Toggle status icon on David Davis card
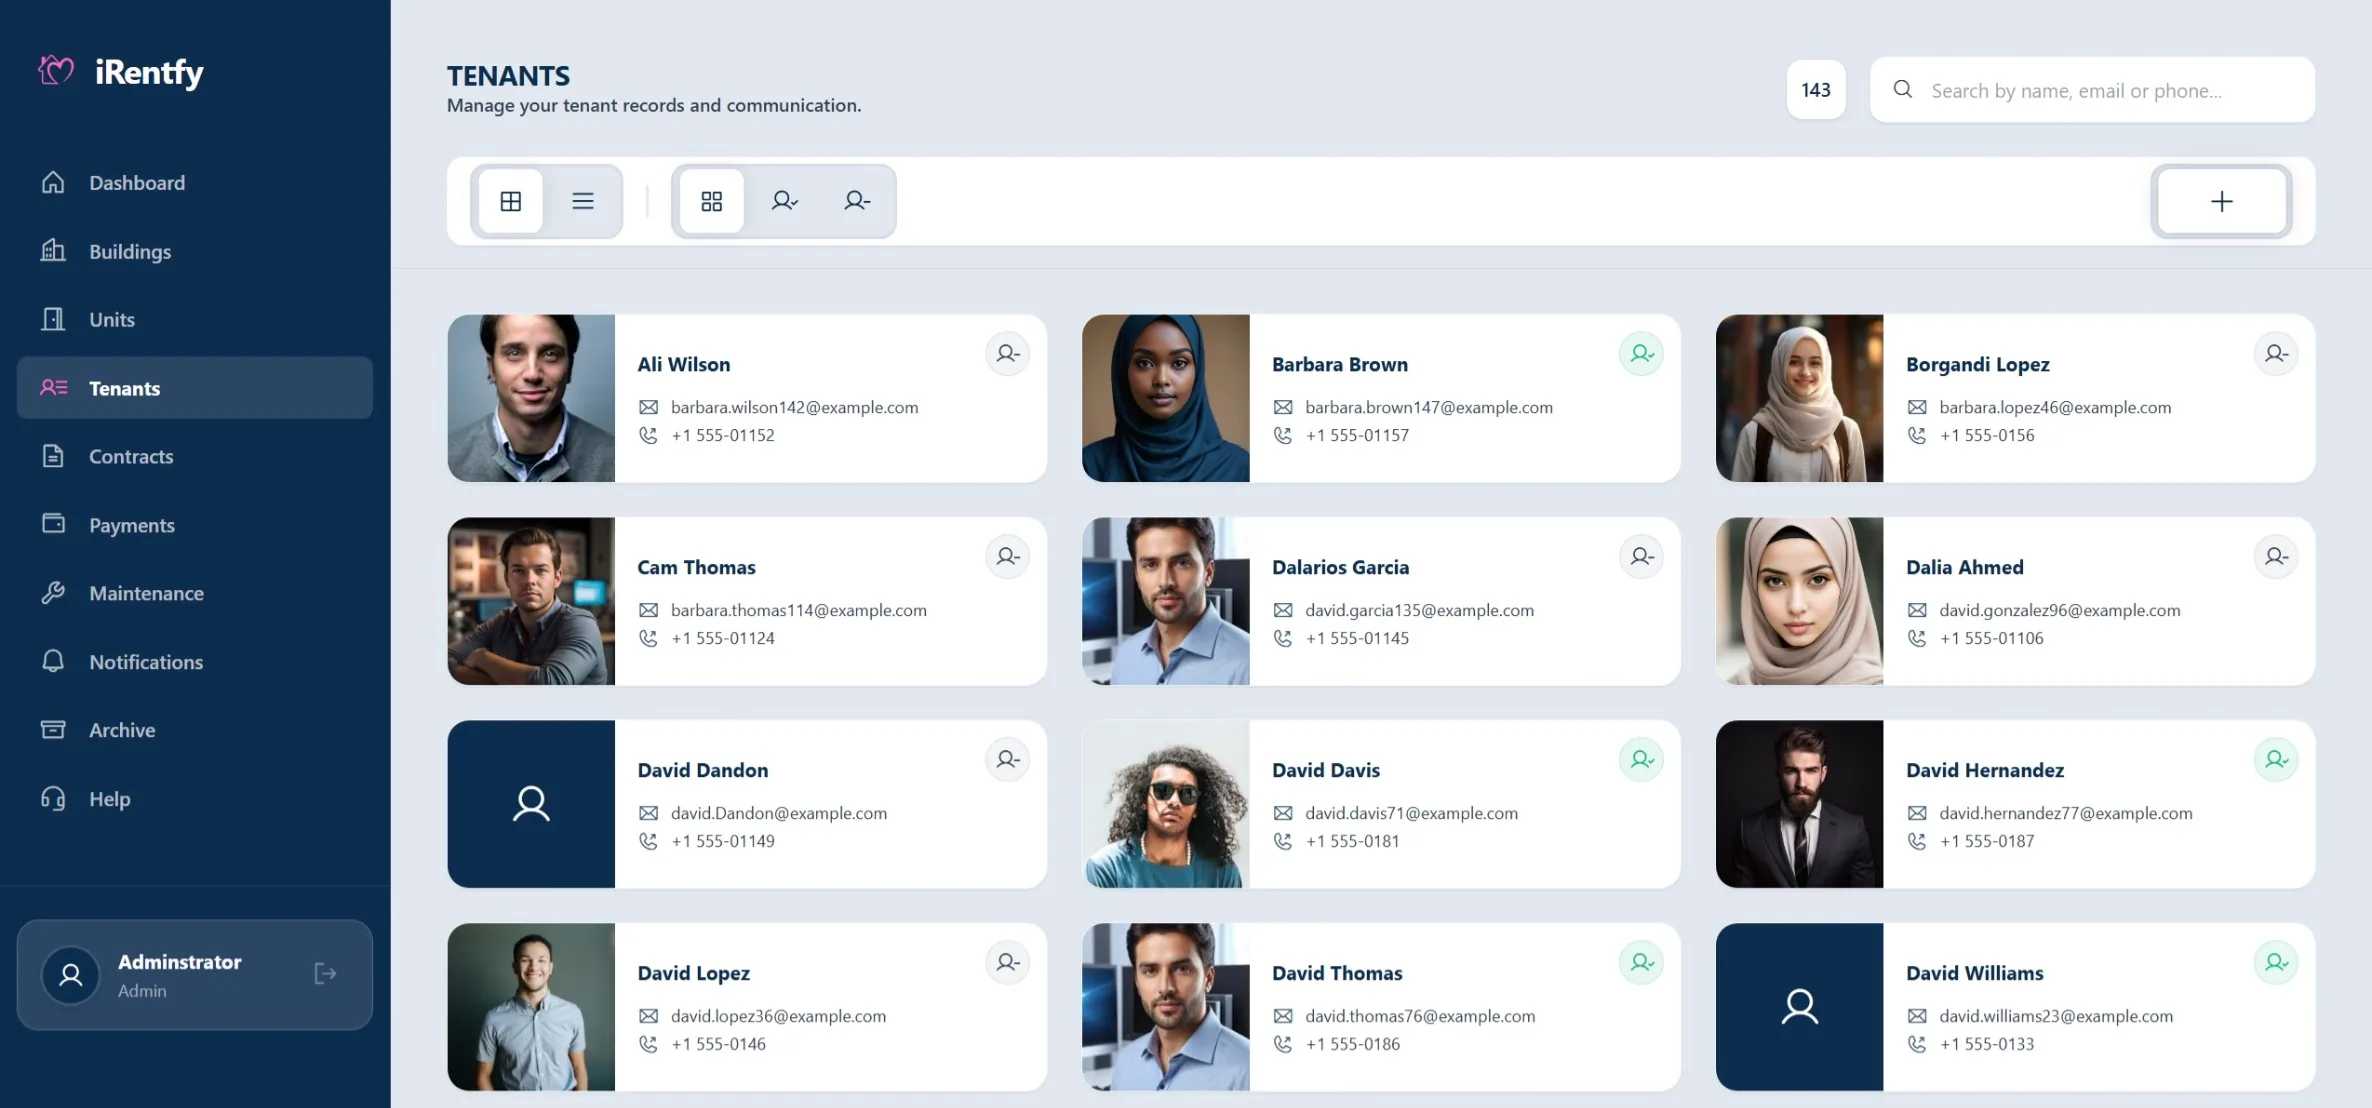 pos(1642,760)
